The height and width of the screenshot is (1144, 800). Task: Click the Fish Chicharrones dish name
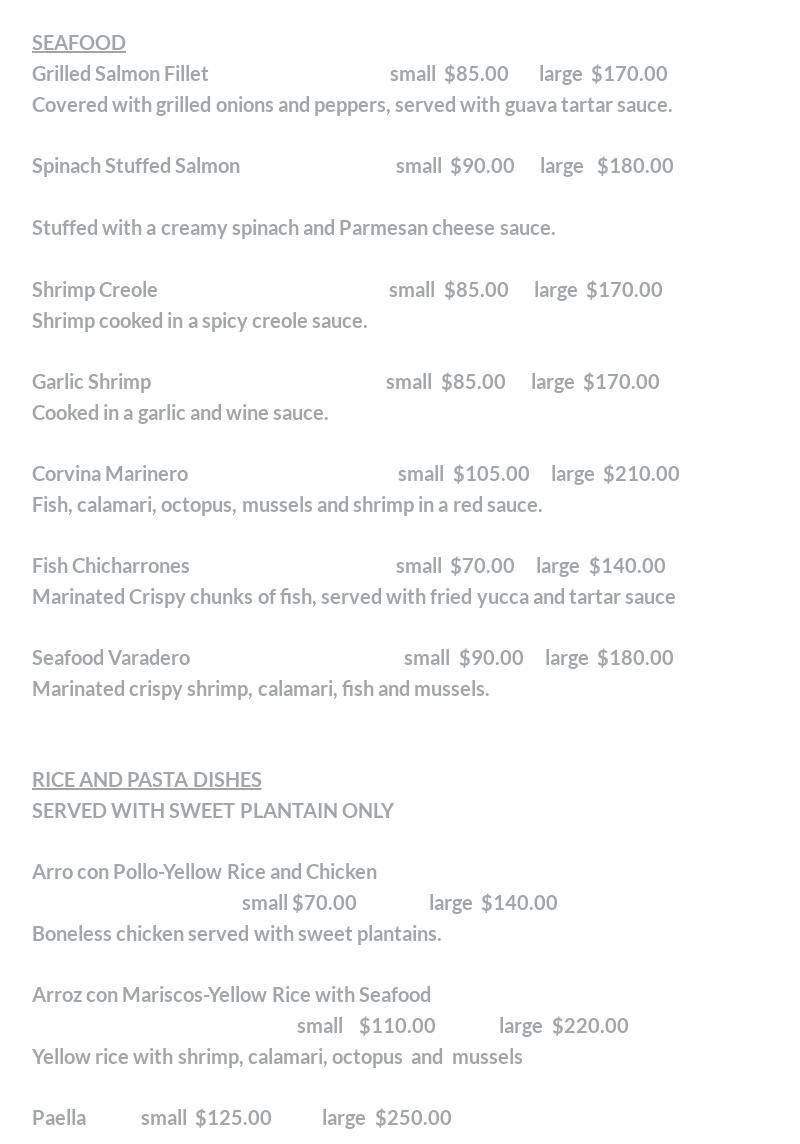coord(111,565)
